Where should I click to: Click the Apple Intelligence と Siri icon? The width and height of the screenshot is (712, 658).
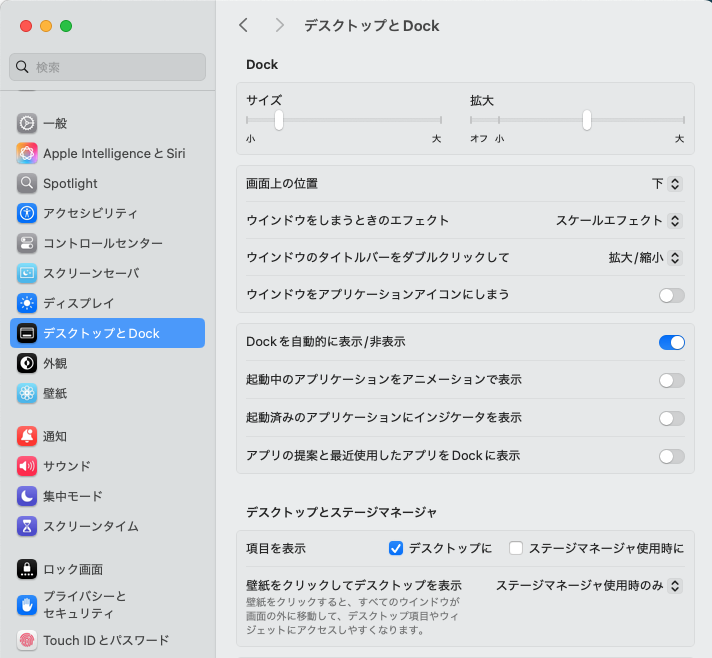pos(27,153)
